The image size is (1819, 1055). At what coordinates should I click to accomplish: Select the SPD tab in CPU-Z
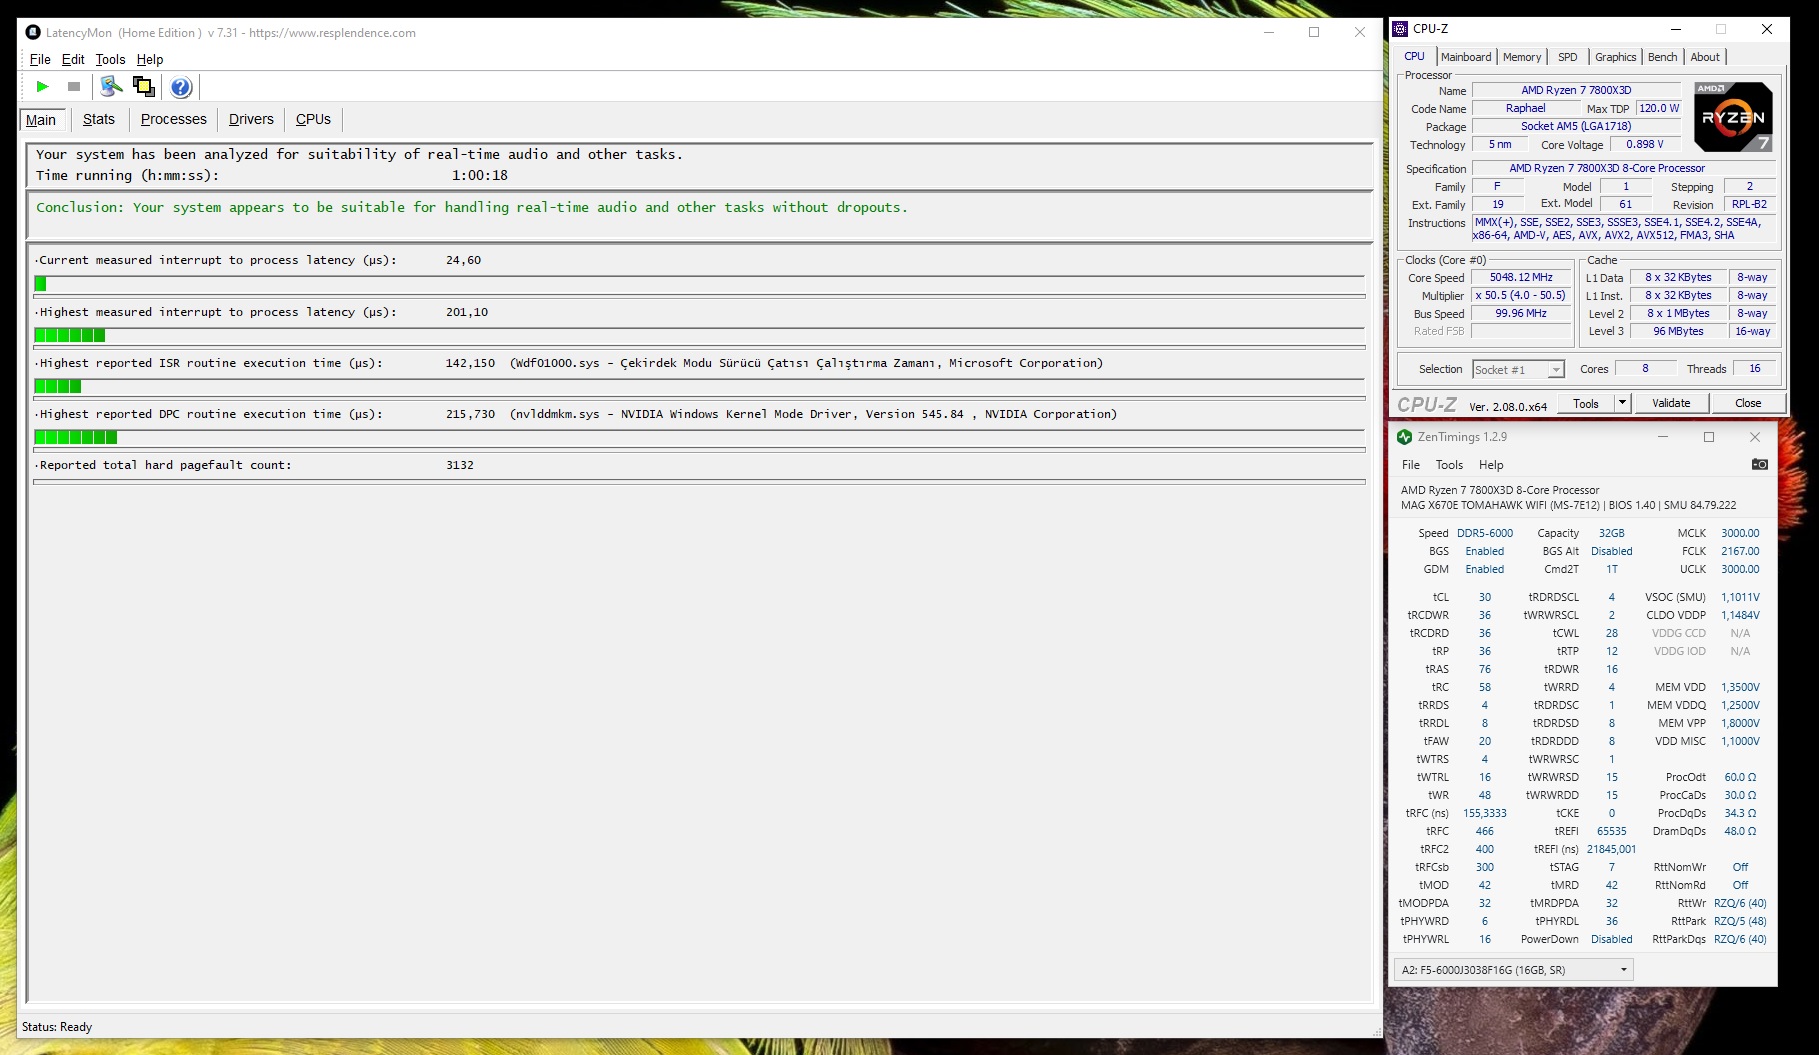point(1568,57)
